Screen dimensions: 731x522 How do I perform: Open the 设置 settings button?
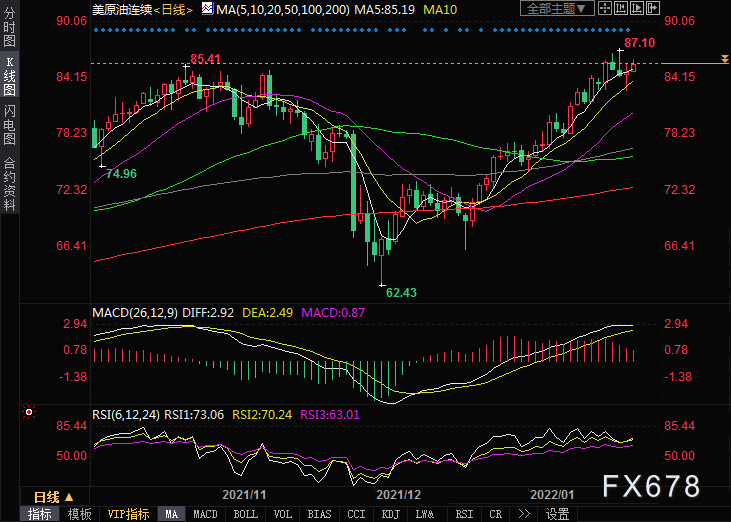click(x=558, y=514)
